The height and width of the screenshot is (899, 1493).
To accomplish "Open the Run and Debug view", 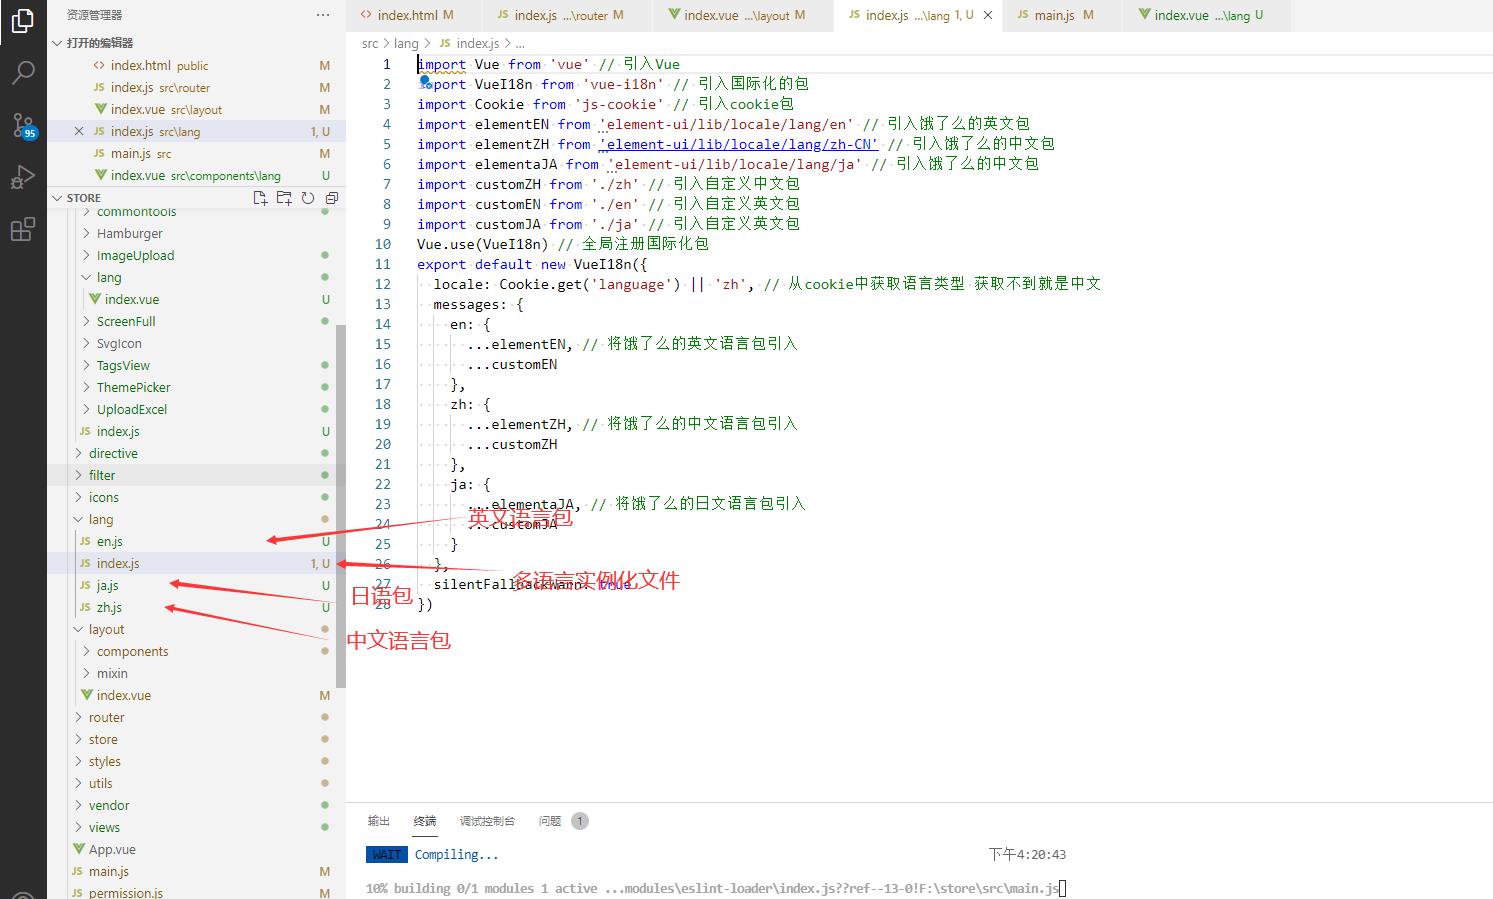I will tap(23, 177).
